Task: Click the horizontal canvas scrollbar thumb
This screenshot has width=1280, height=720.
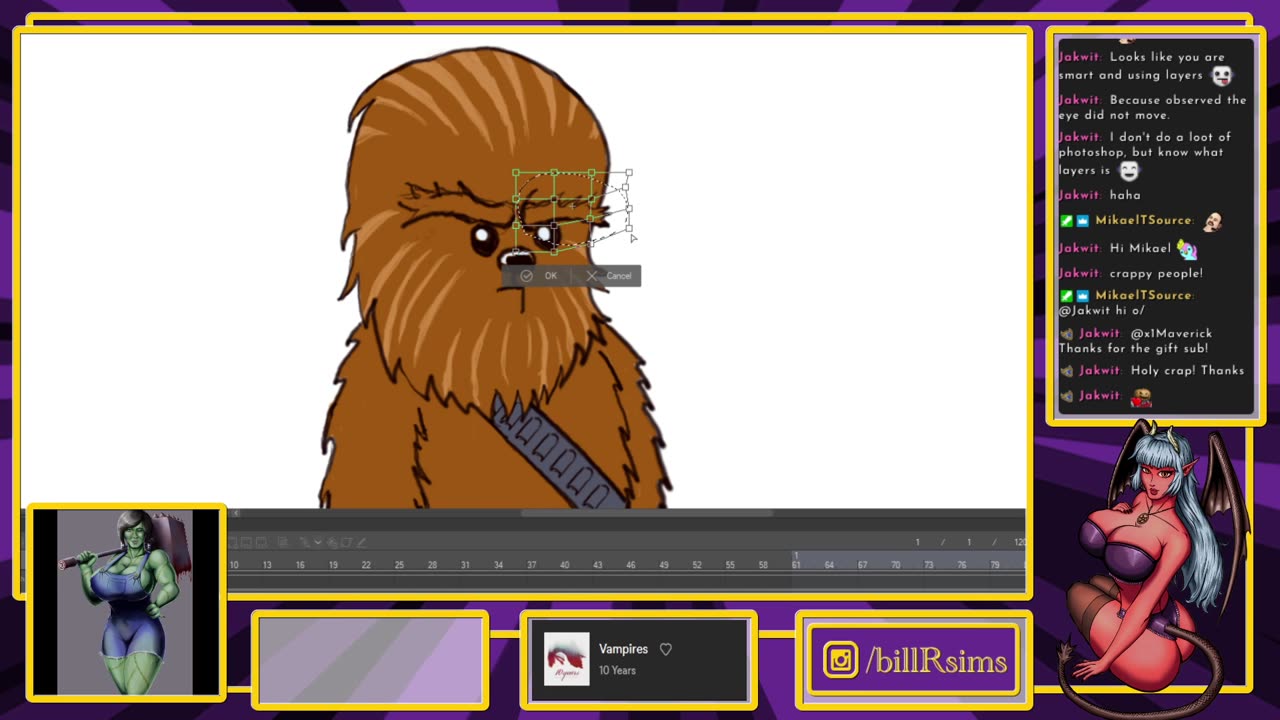Action: (x=647, y=514)
